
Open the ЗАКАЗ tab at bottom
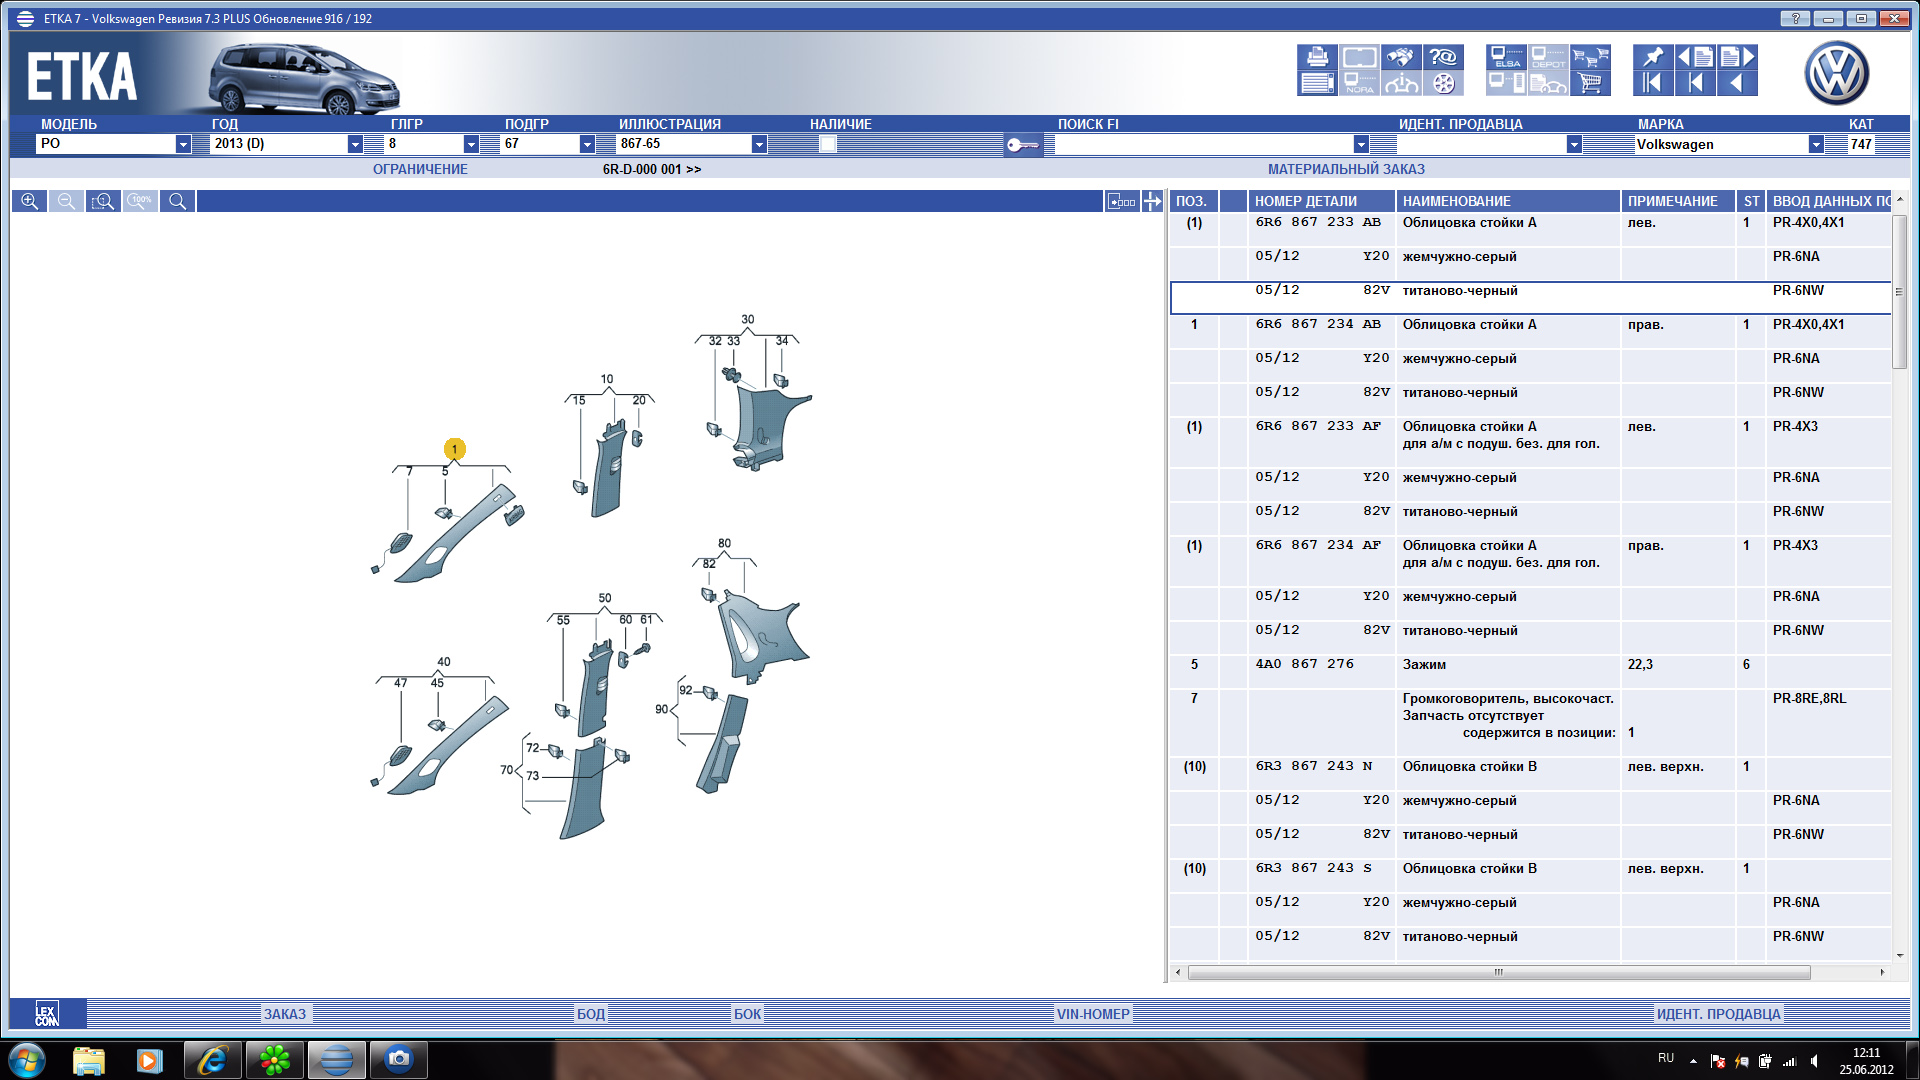tap(285, 1014)
